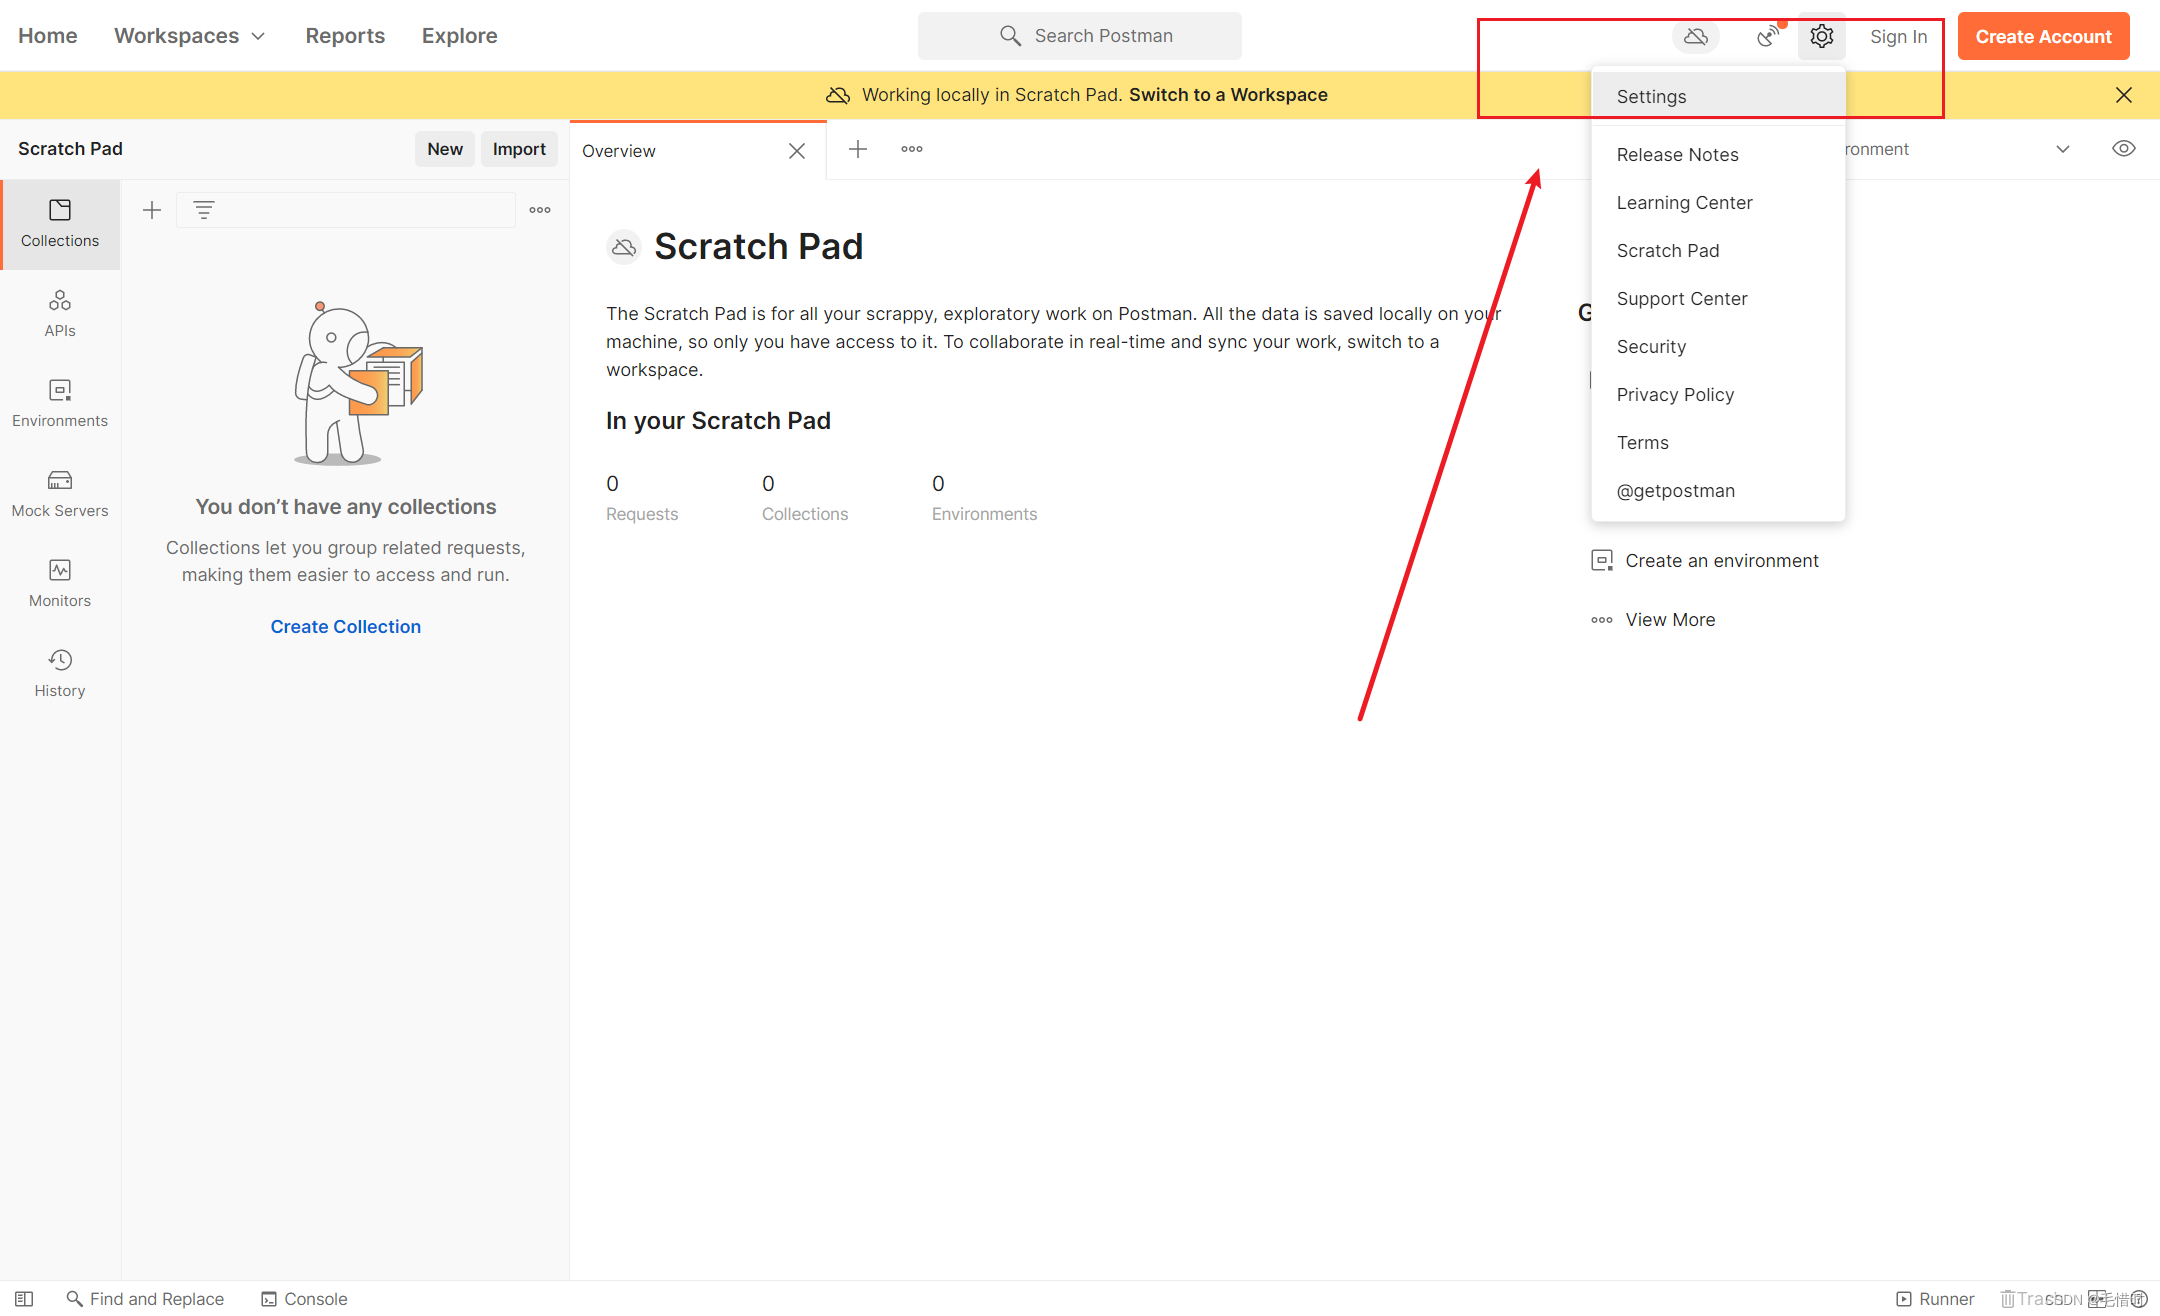The height and width of the screenshot is (1316, 2160).
Task: Open the Explore page
Action: click(460, 36)
